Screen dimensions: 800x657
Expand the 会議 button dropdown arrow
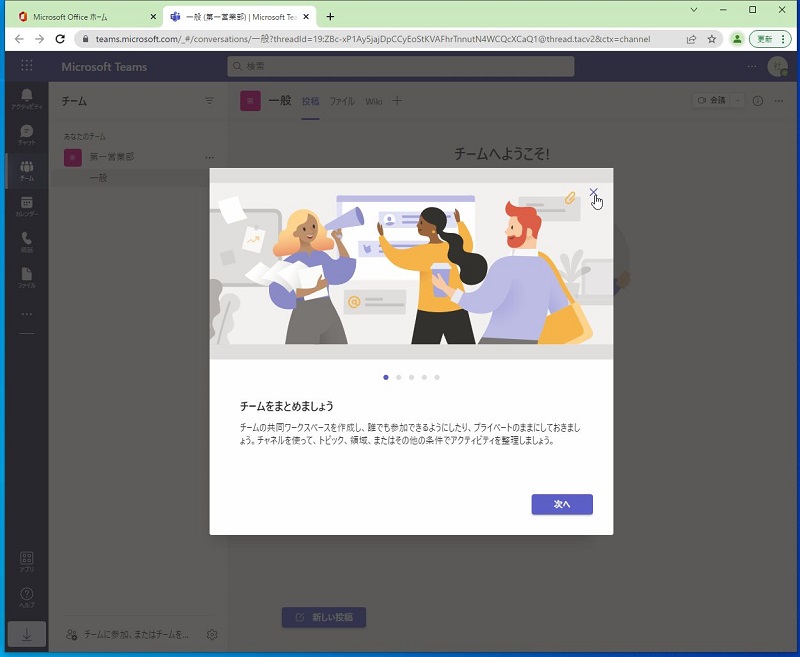tap(737, 100)
